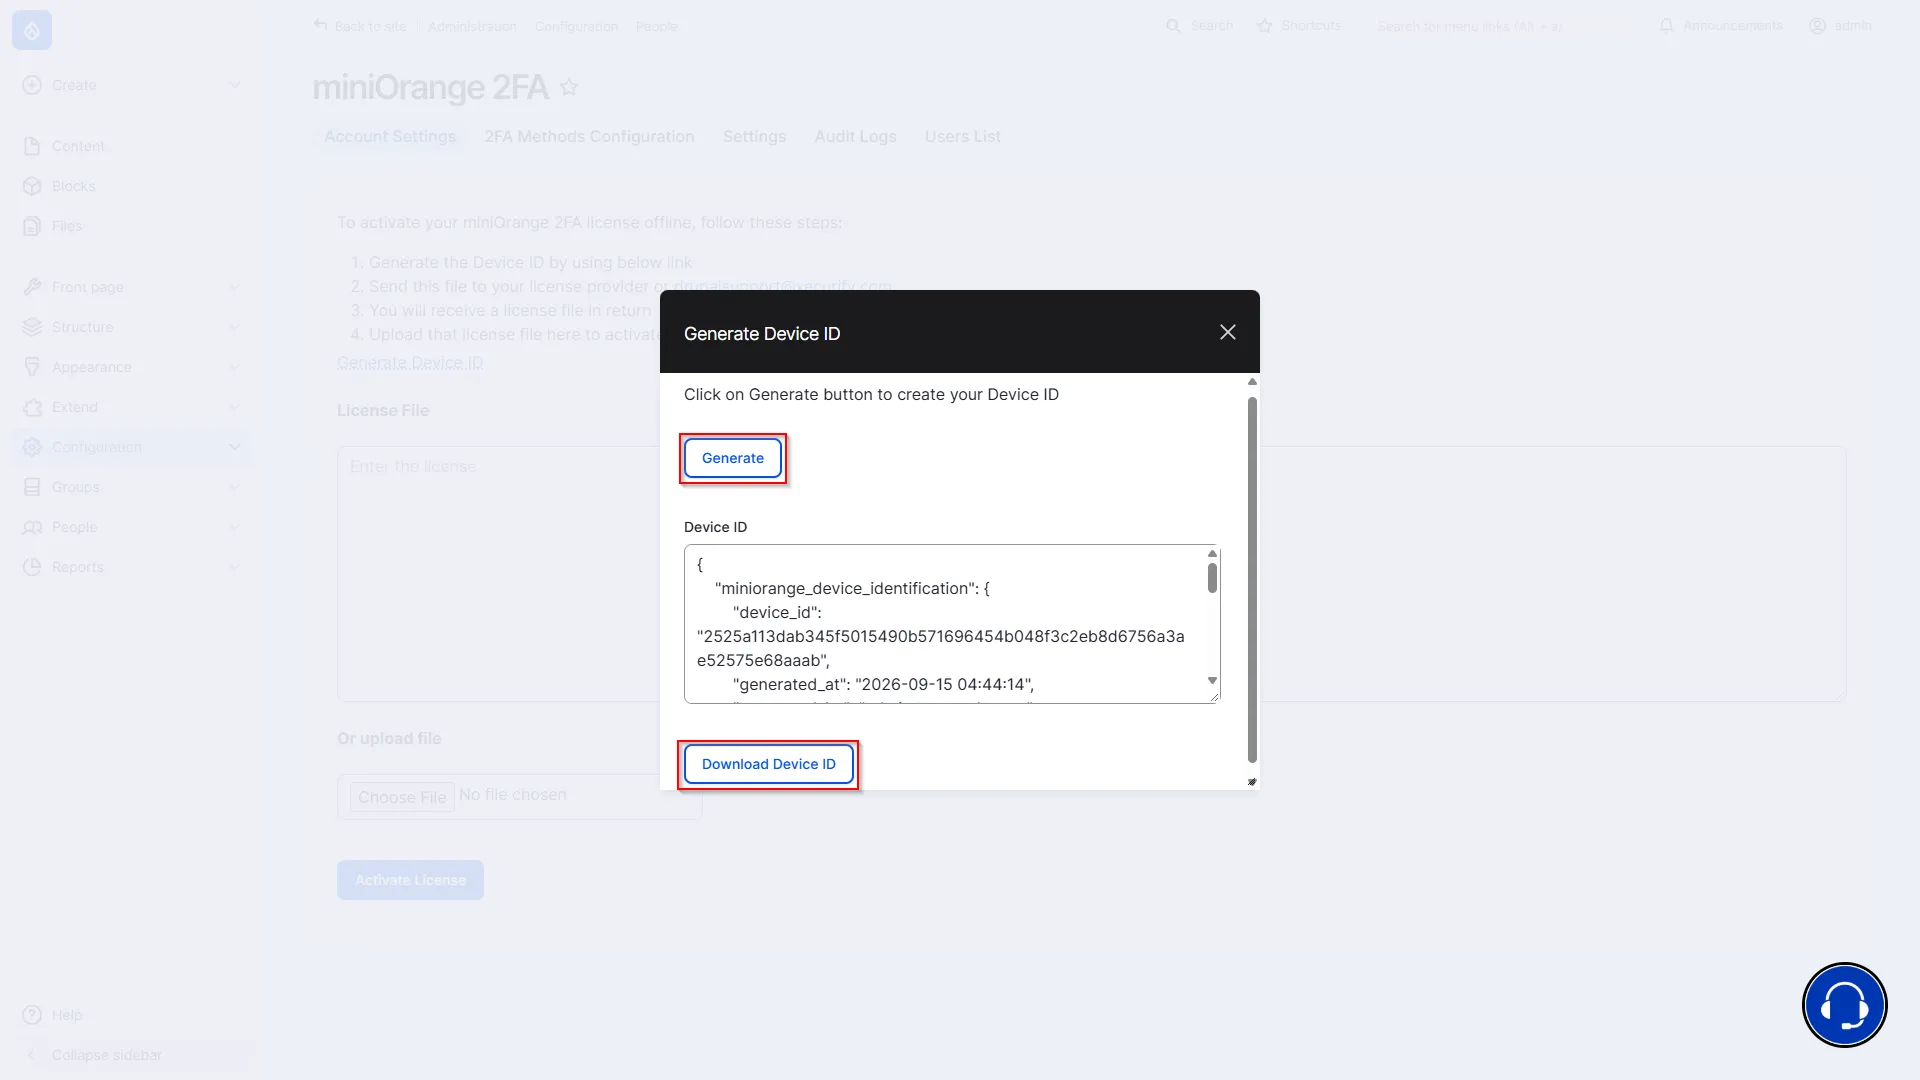
Task: Open Content in the sidebar
Action: pyautogui.click(x=78, y=146)
